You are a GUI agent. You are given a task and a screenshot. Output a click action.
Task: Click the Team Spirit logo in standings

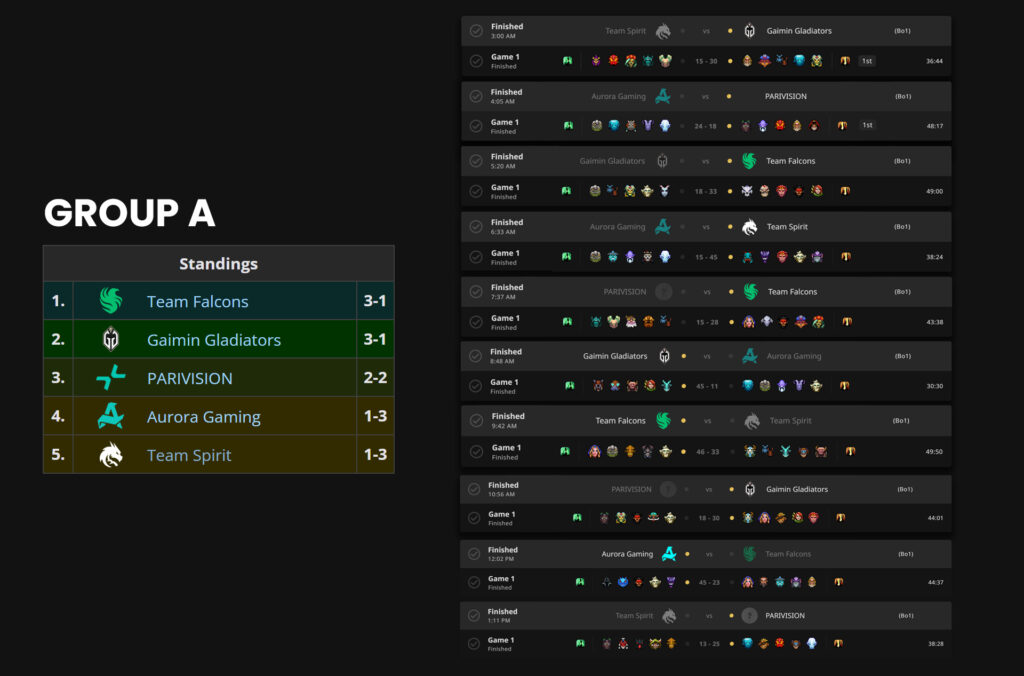pyautogui.click(x=111, y=455)
